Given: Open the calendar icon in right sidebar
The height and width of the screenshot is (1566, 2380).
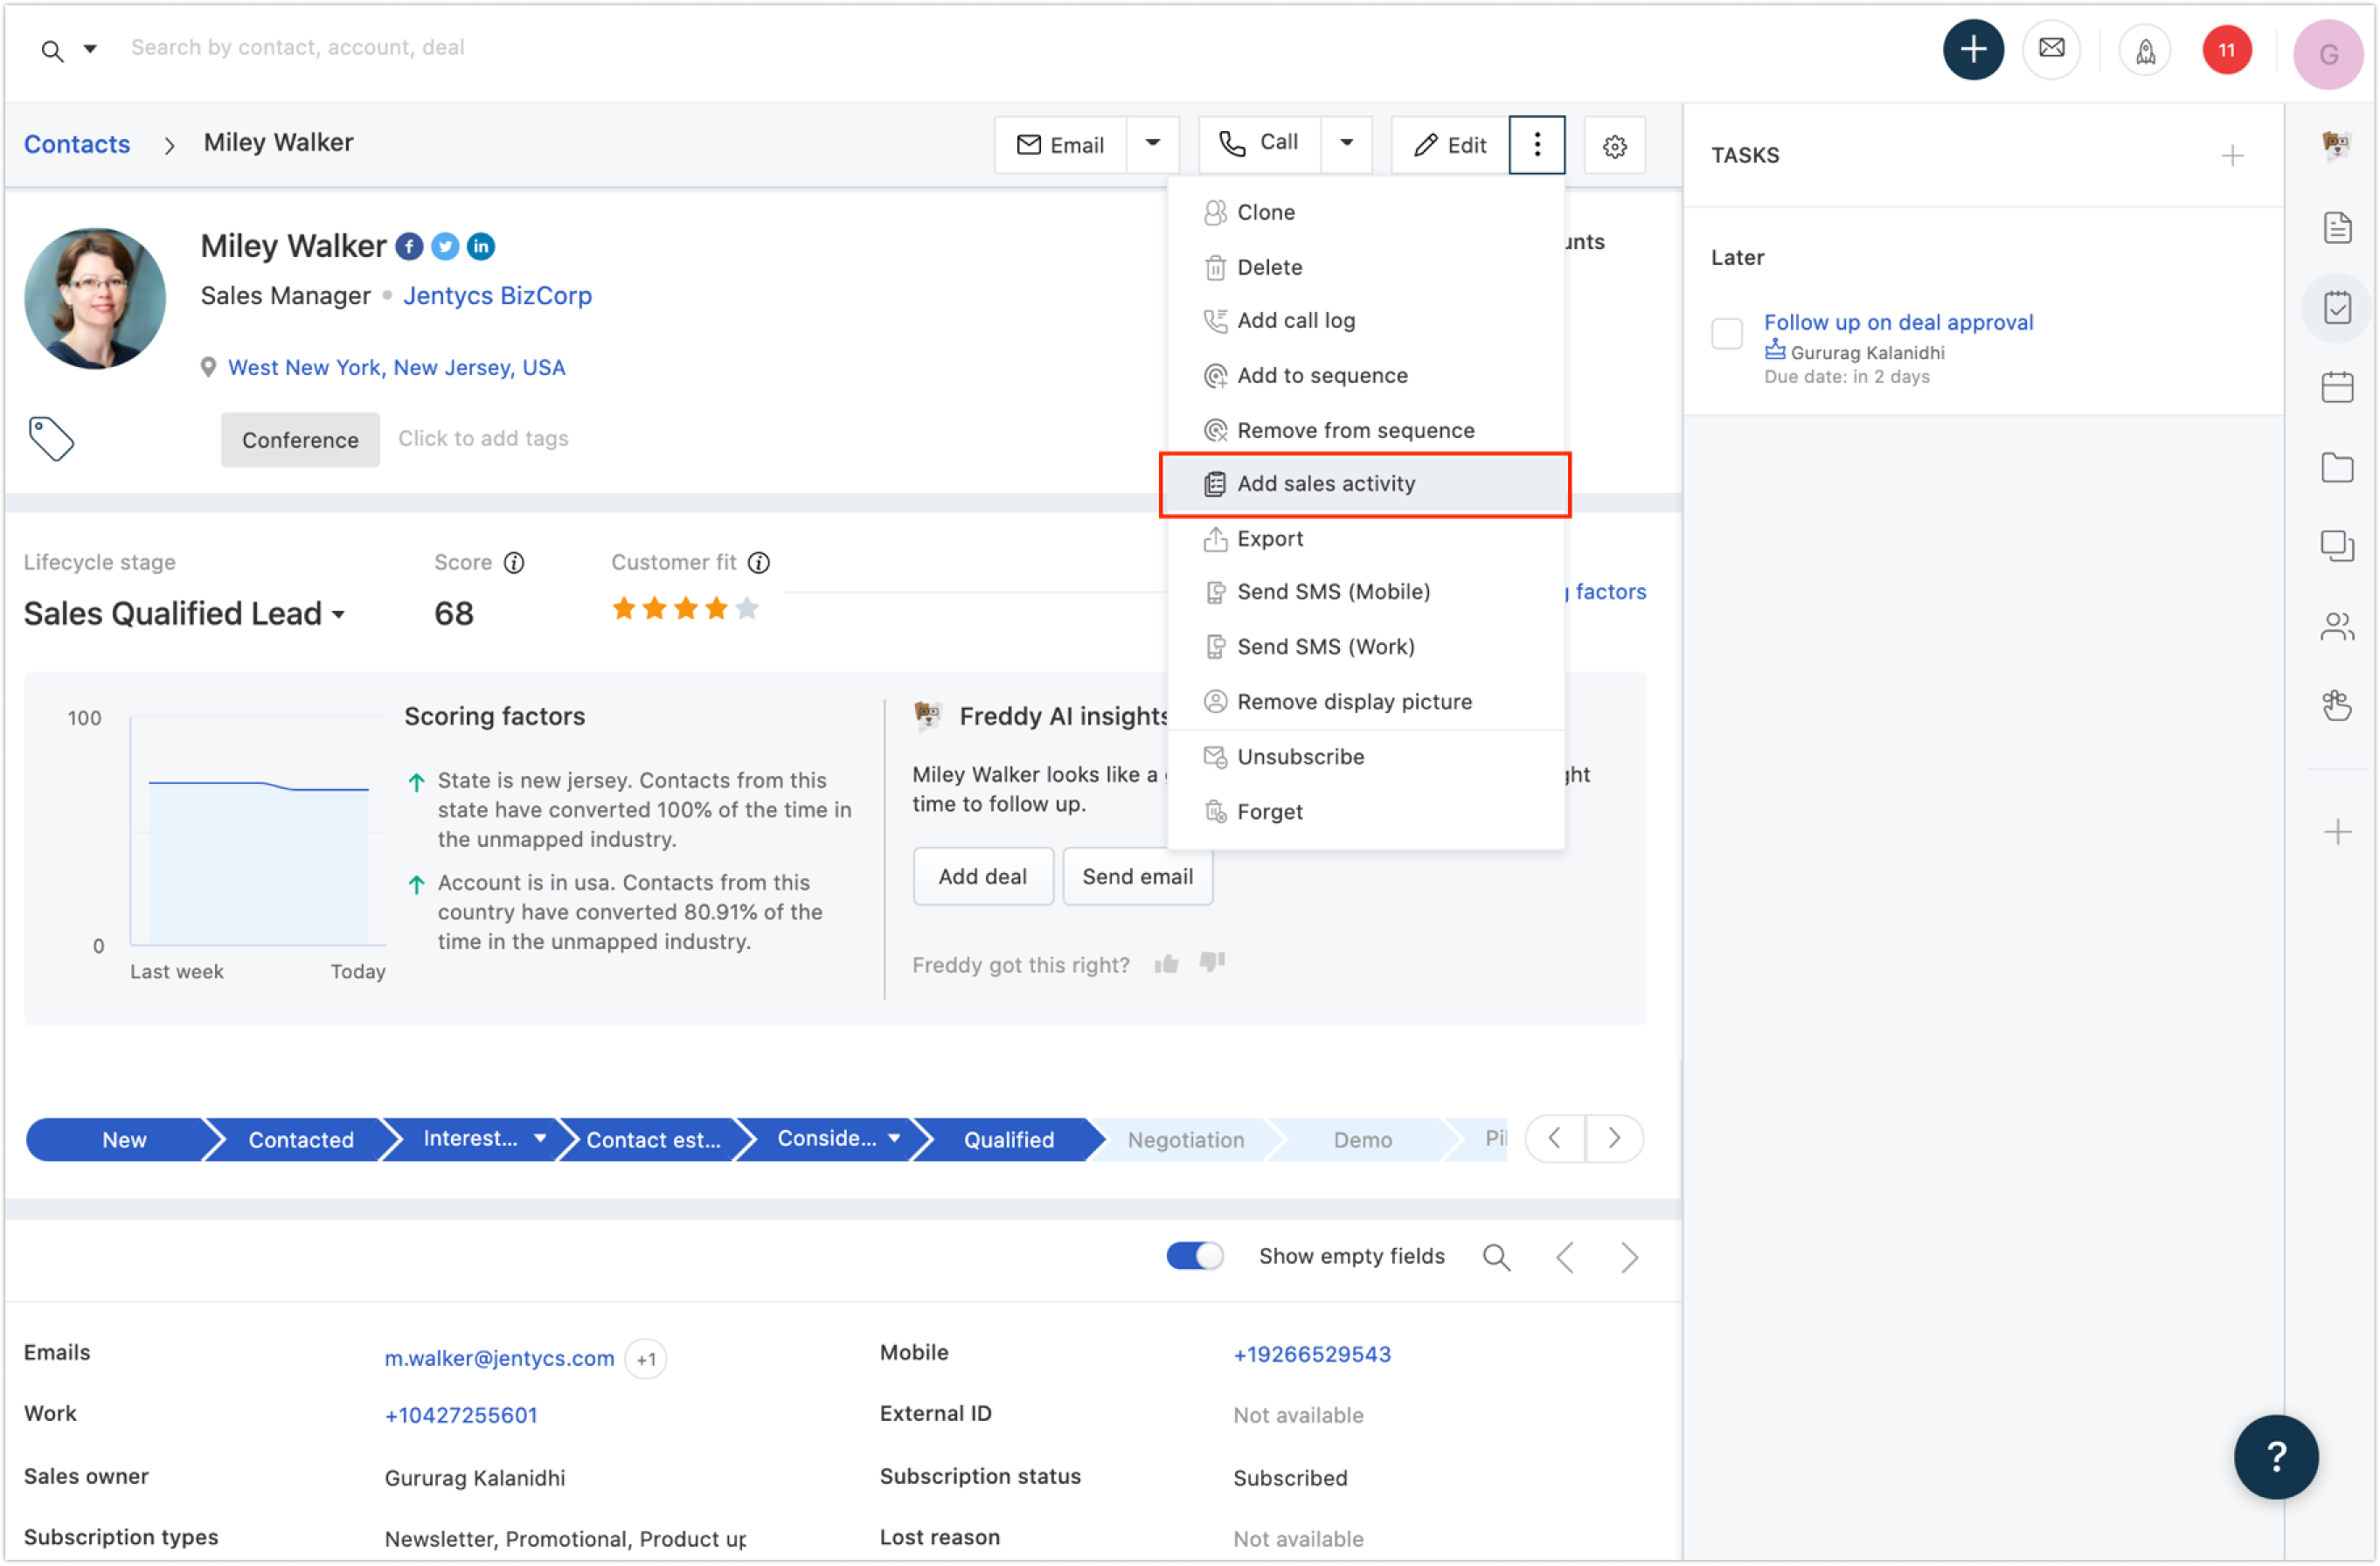Looking at the screenshot, I should tap(2337, 387).
